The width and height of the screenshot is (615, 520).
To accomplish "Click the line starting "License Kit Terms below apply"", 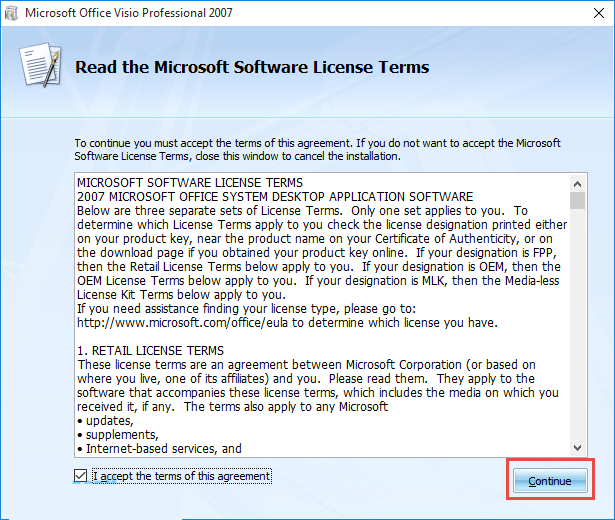I will coord(181,295).
